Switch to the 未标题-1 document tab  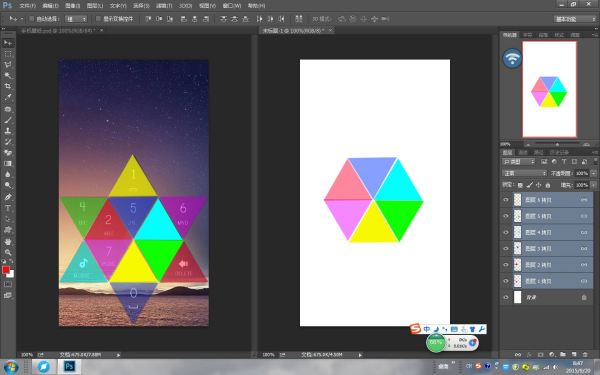point(293,30)
